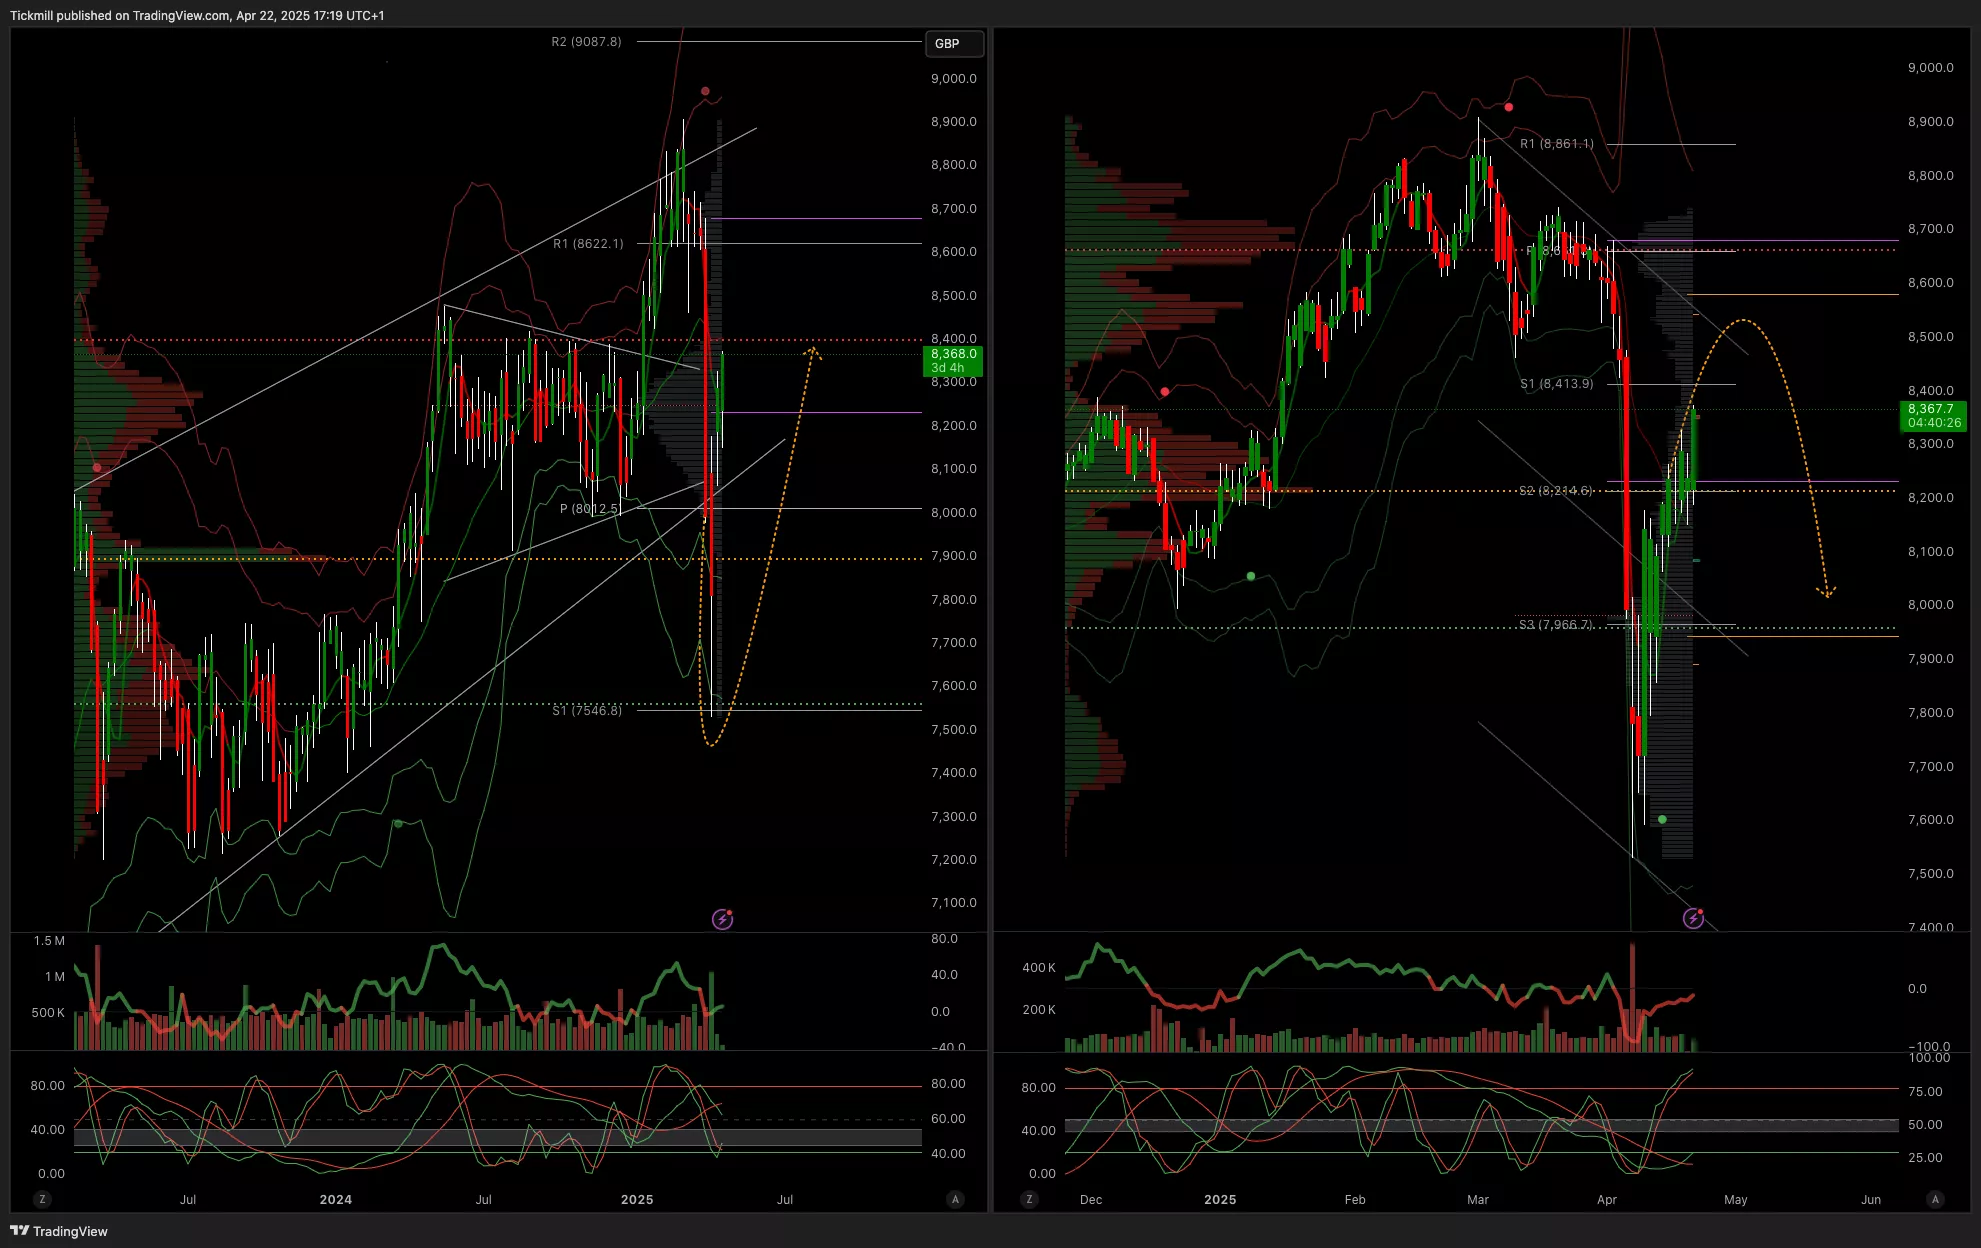Click the P (8012.5) pivot label
The height and width of the screenshot is (1248, 1981).
tap(589, 509)
